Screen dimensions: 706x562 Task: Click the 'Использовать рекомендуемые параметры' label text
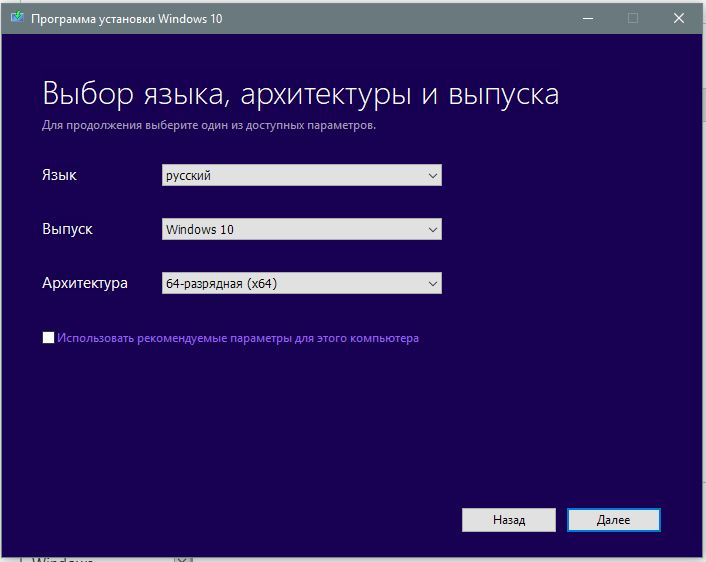click(238, 338)
